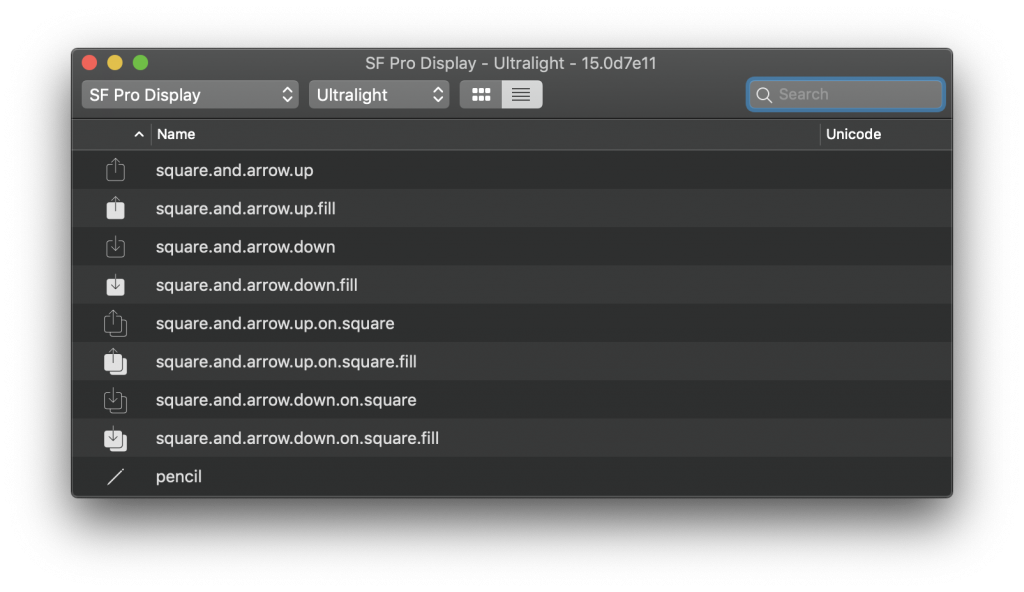
Task: Open the Ultralight weight dropdown
Action: pyautogui.click(x=379, y=95)
